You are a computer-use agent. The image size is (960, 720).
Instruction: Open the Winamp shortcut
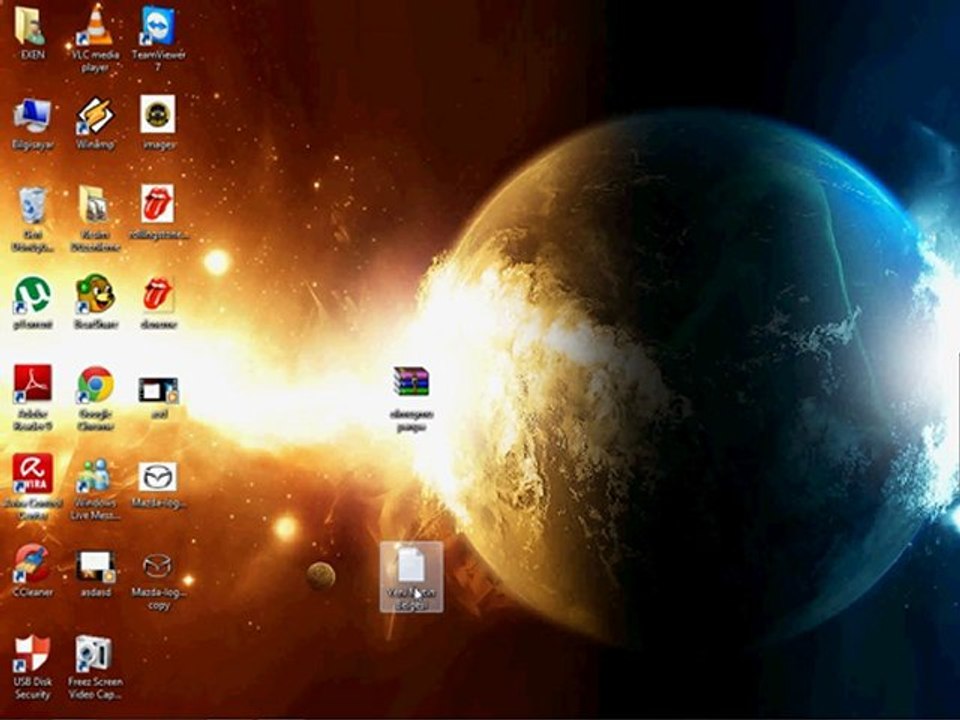95,115
